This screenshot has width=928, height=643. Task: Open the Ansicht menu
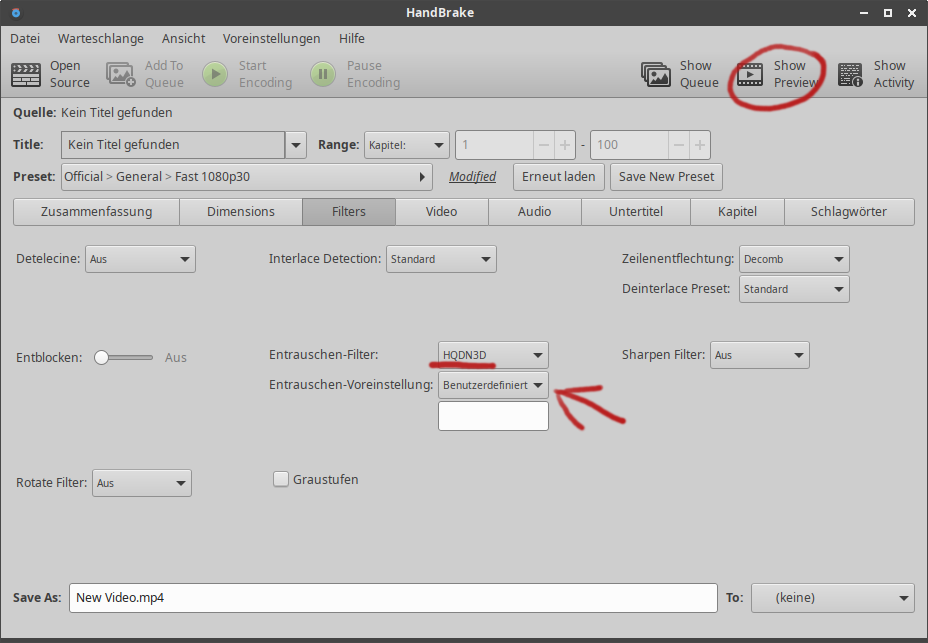pyautogui.click(x=183, y=38)
